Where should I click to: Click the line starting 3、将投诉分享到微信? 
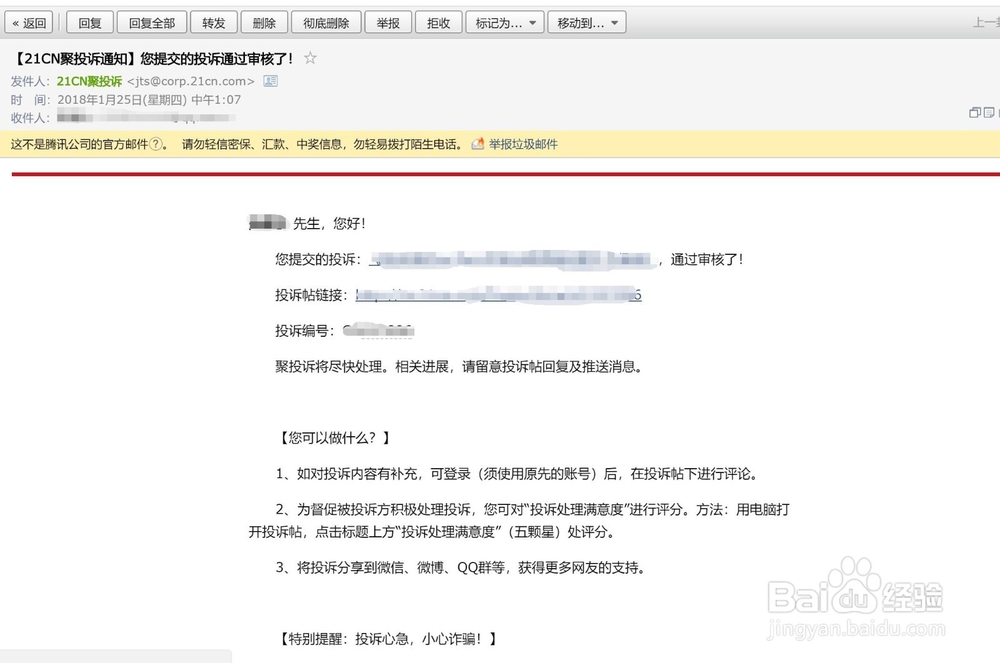[x=460, y=567]
